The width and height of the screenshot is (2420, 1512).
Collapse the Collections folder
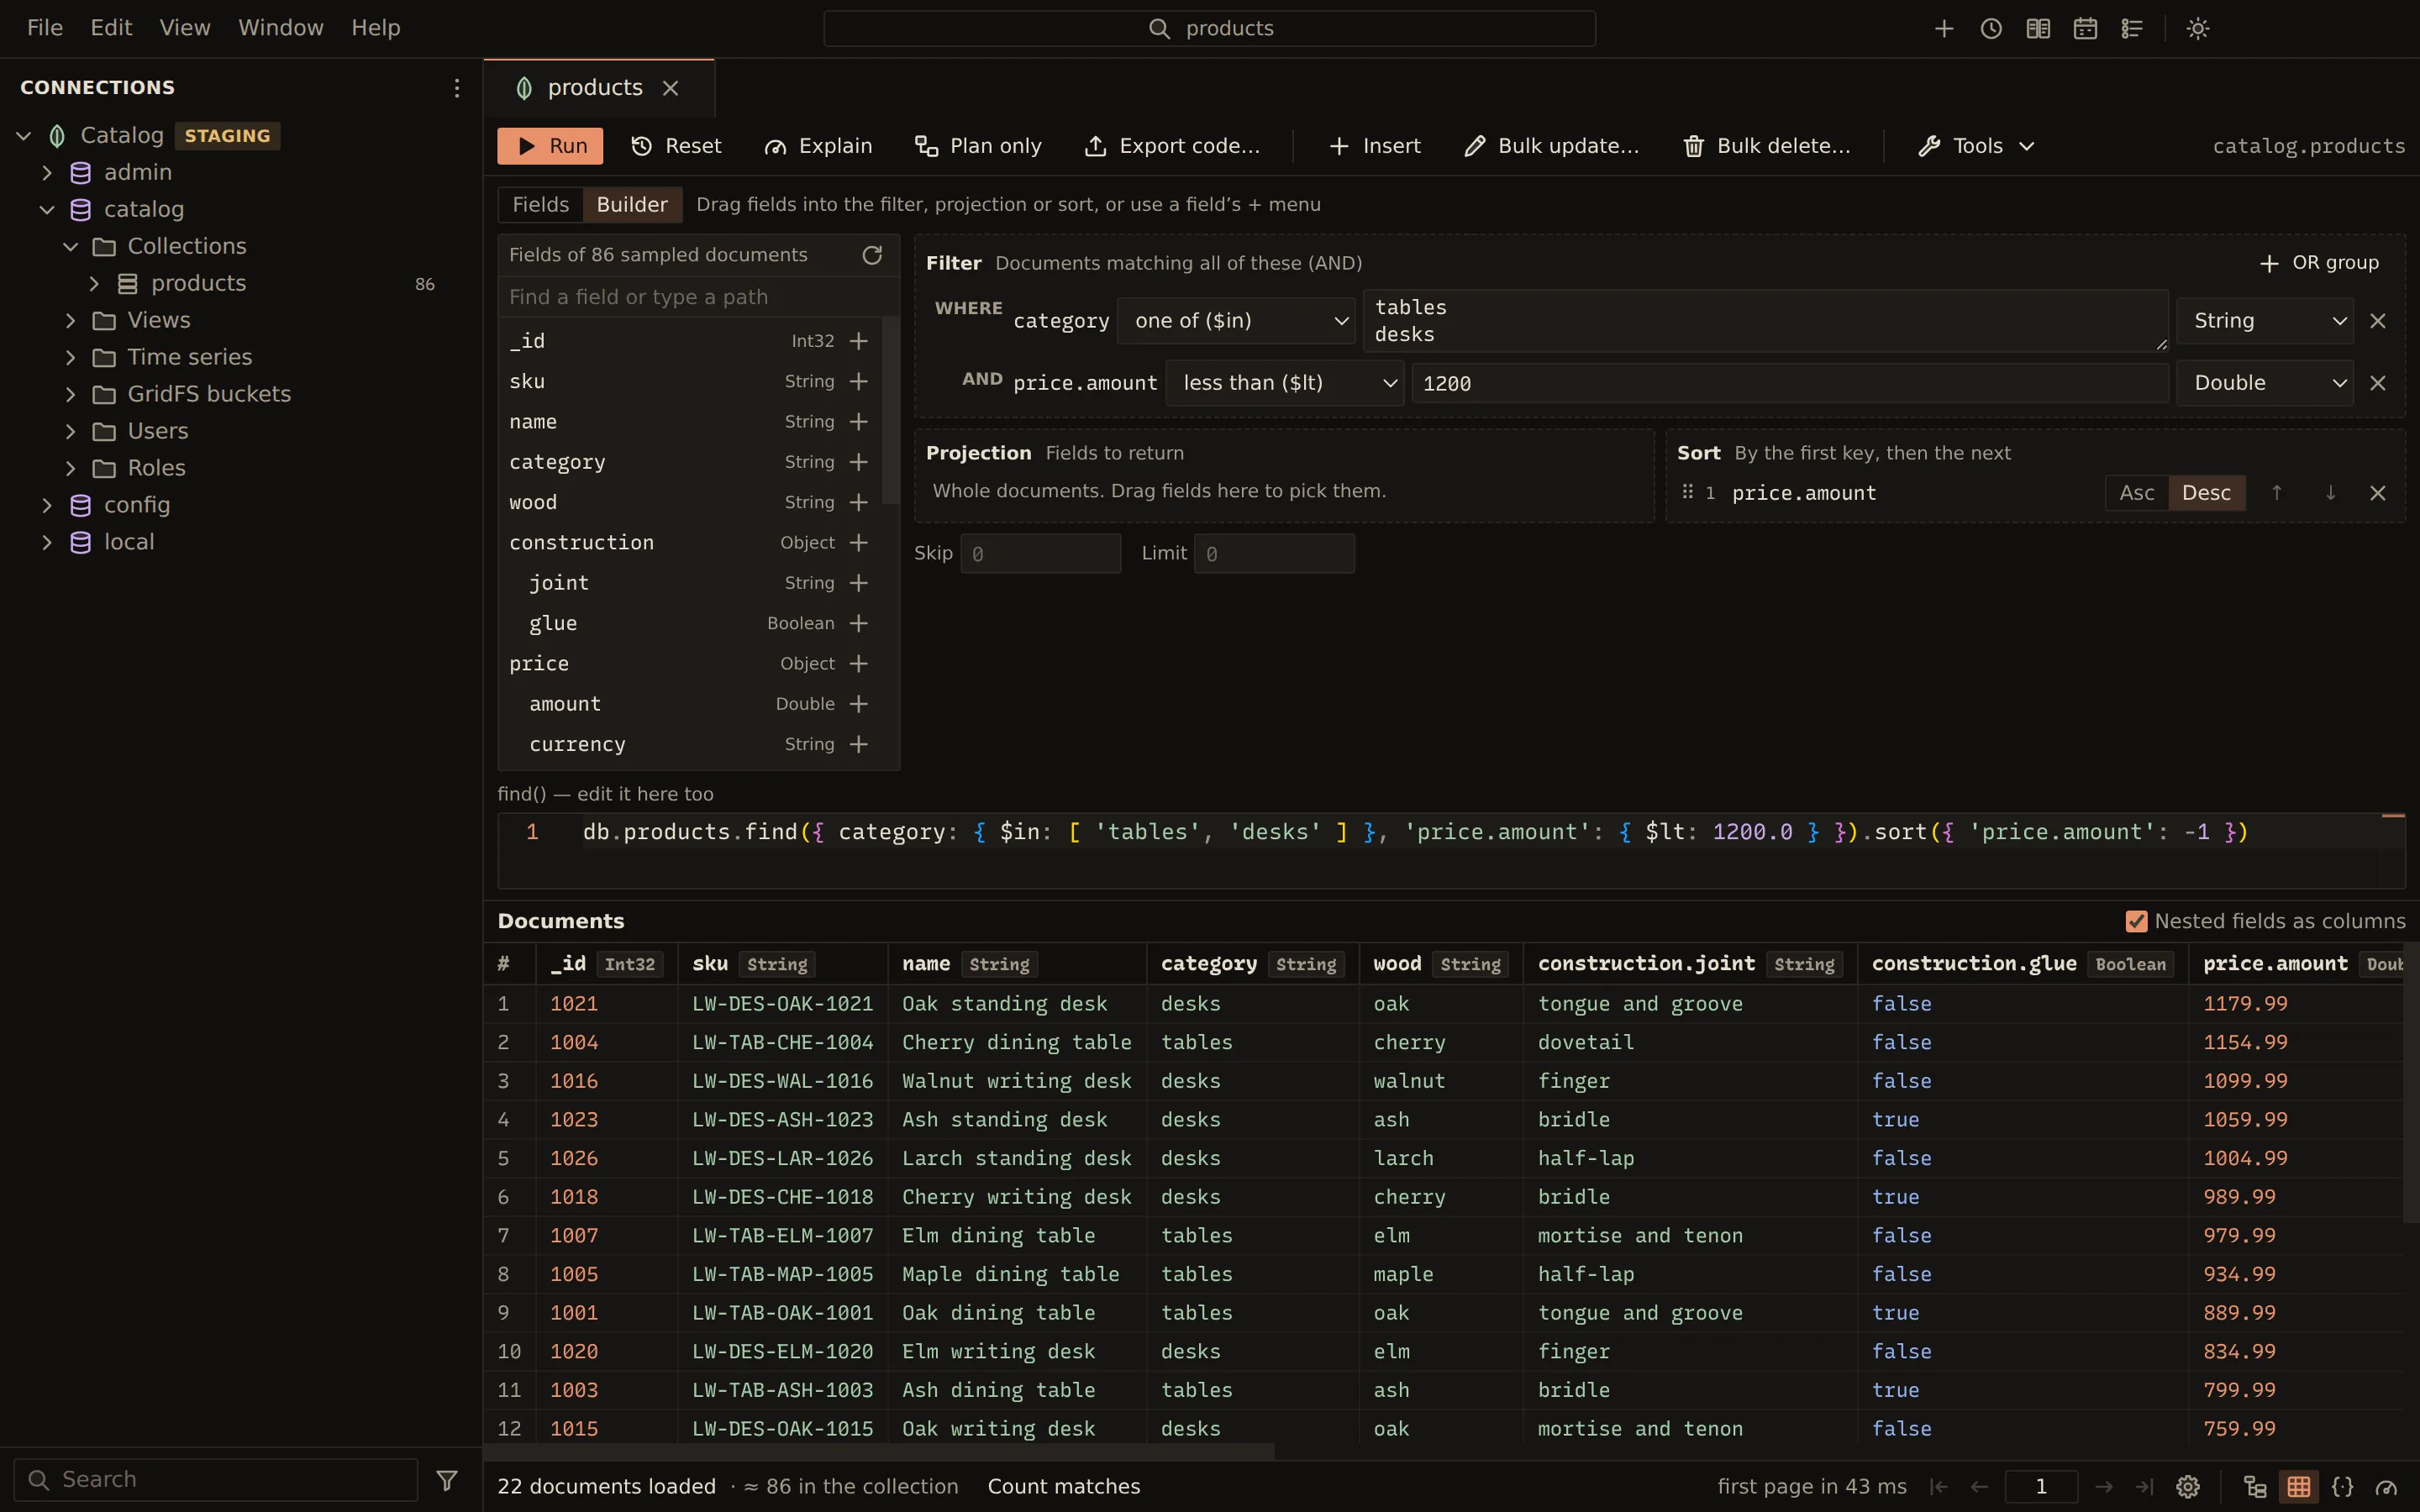pos(70,246)
